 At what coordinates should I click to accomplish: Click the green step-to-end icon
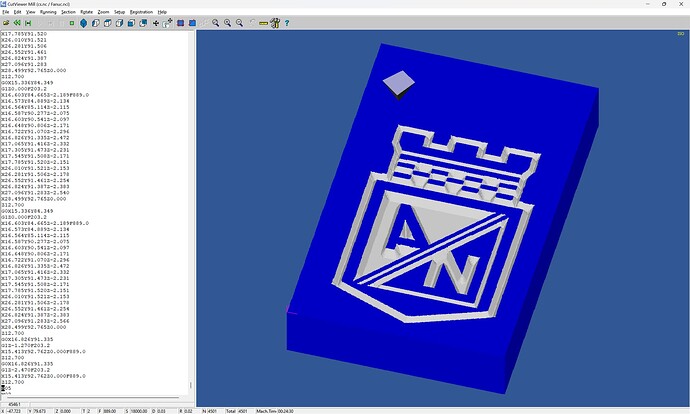(28, 23)
